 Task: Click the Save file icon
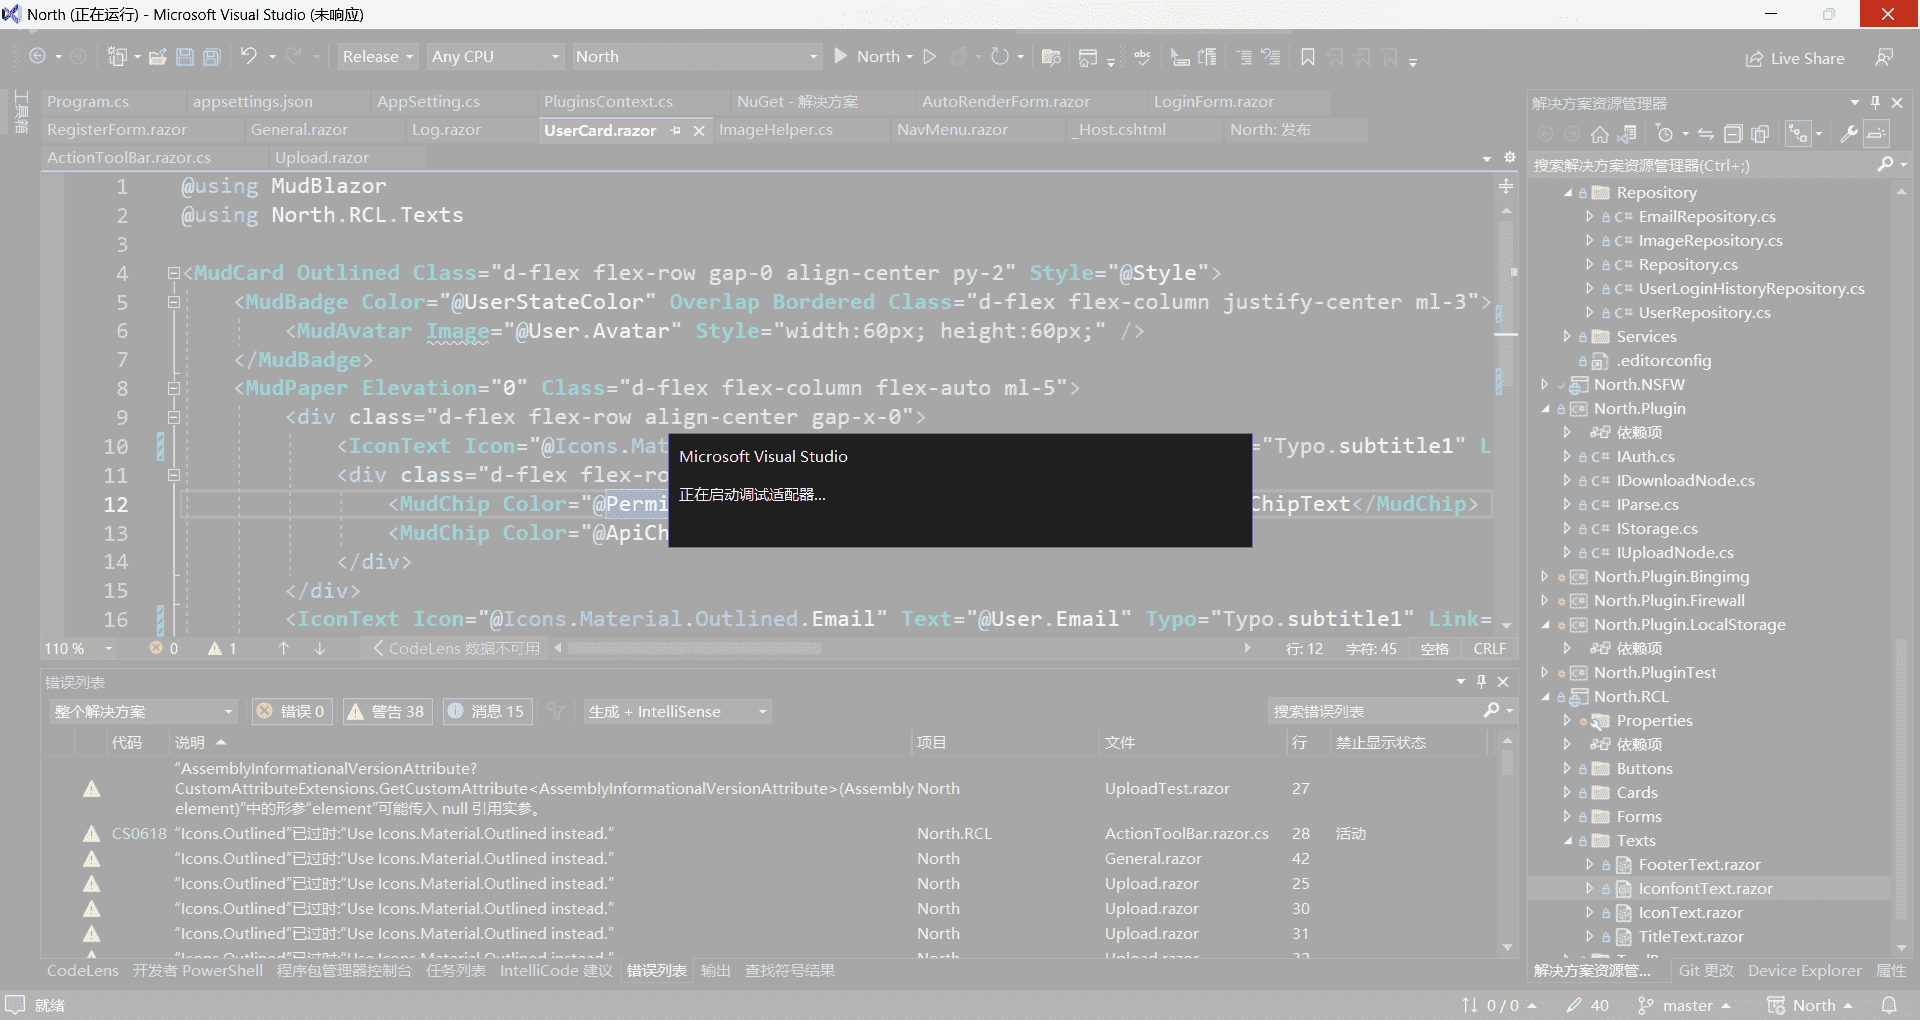185,57
